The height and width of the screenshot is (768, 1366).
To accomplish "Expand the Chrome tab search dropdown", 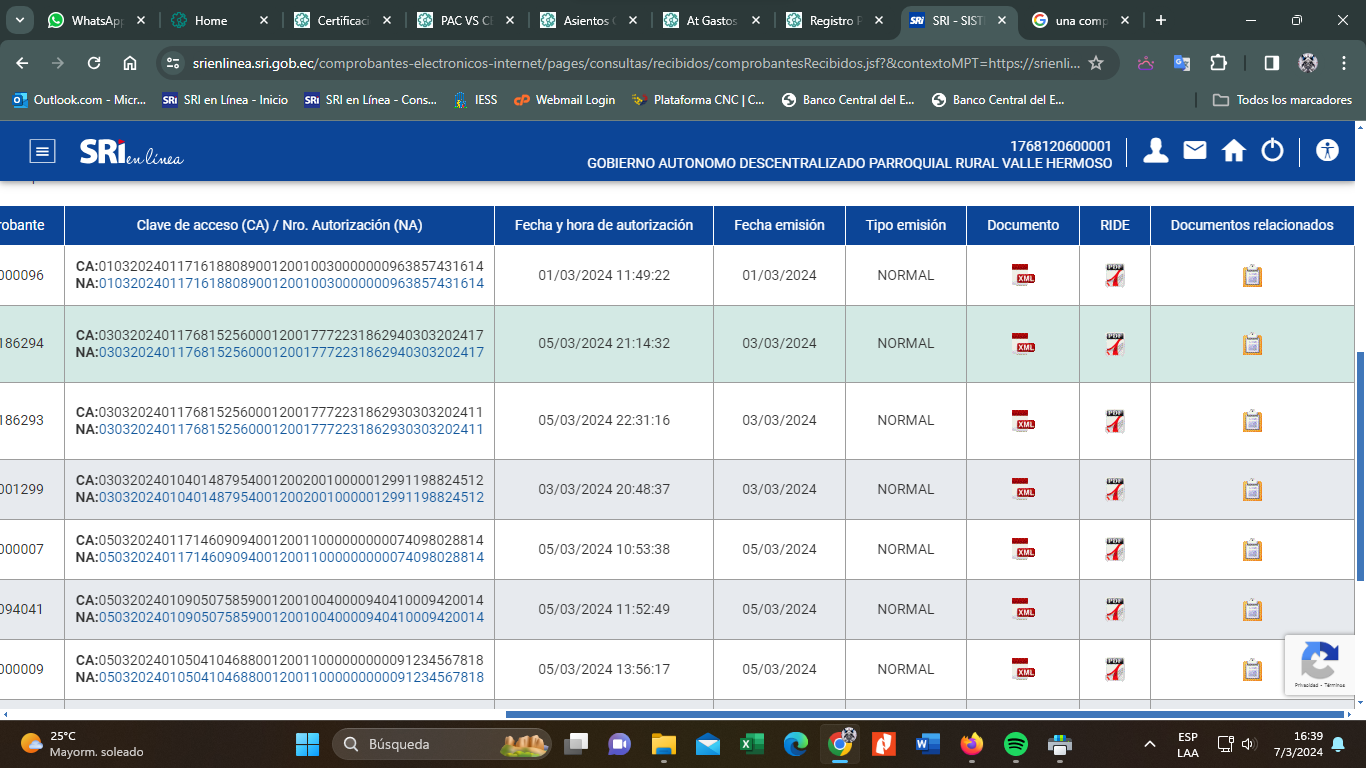I will 21,20.
